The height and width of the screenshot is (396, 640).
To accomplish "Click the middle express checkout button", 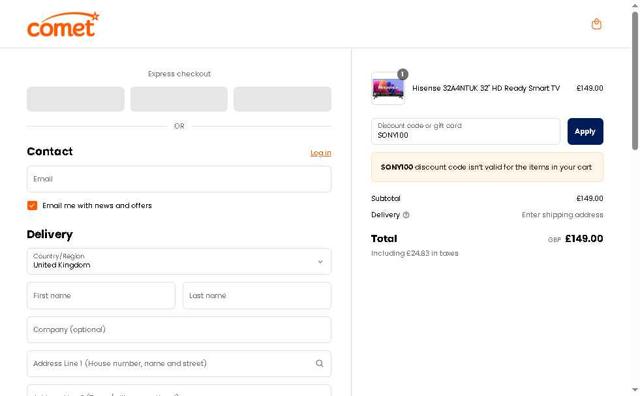I will coord(179,99).
